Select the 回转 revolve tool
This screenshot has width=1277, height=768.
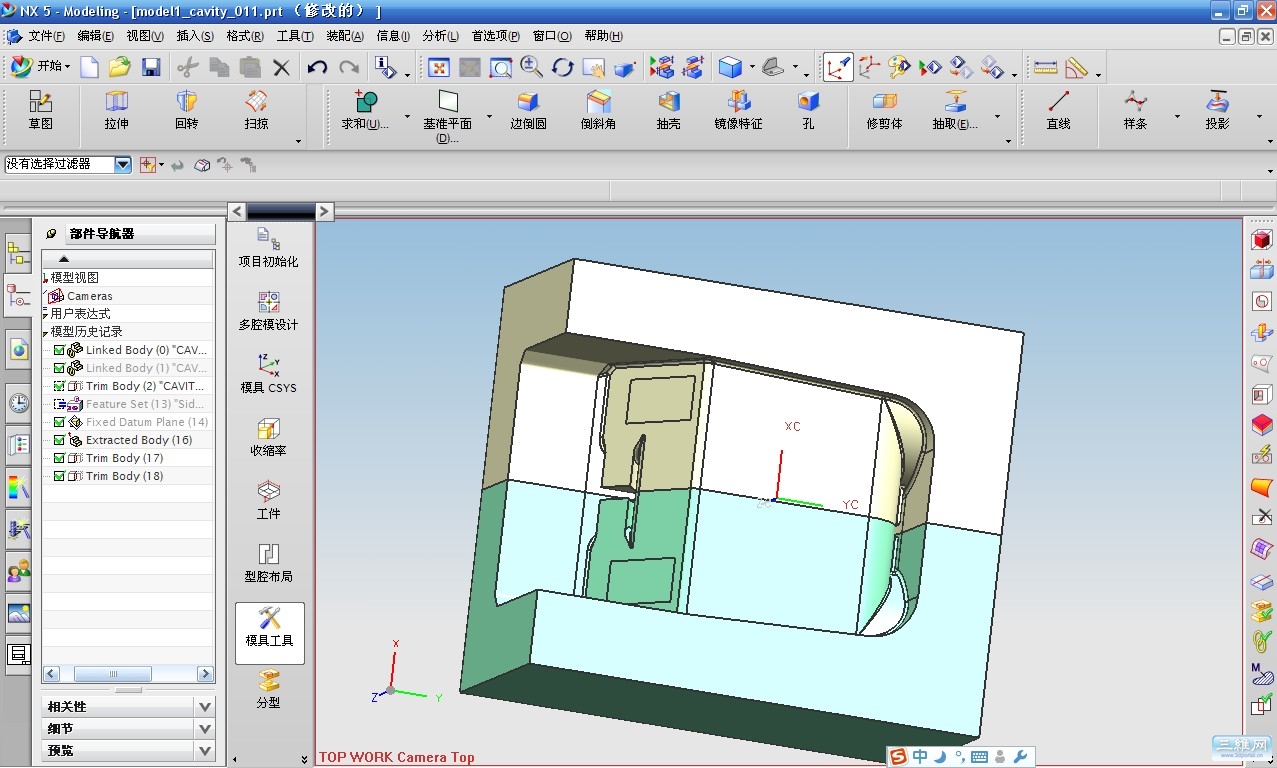[x=186, y=110]
